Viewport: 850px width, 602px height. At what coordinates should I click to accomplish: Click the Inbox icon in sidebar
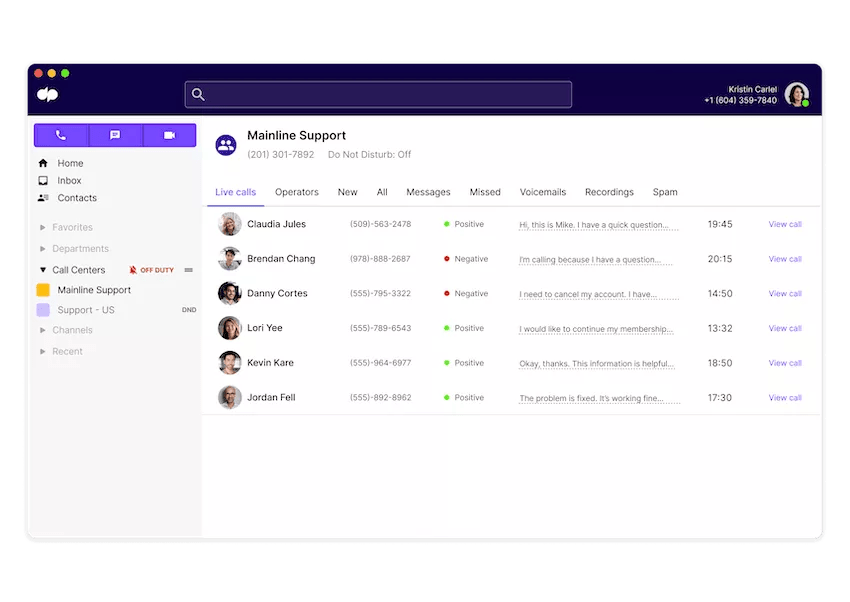pos(43,180)
